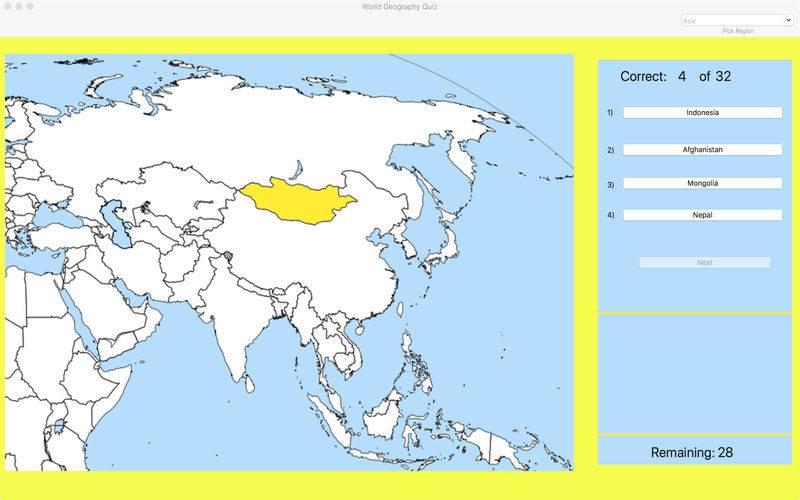Choose the Afghanistan answer button
The height and width of the screenshot is (500, 800).
click(702, 149)
